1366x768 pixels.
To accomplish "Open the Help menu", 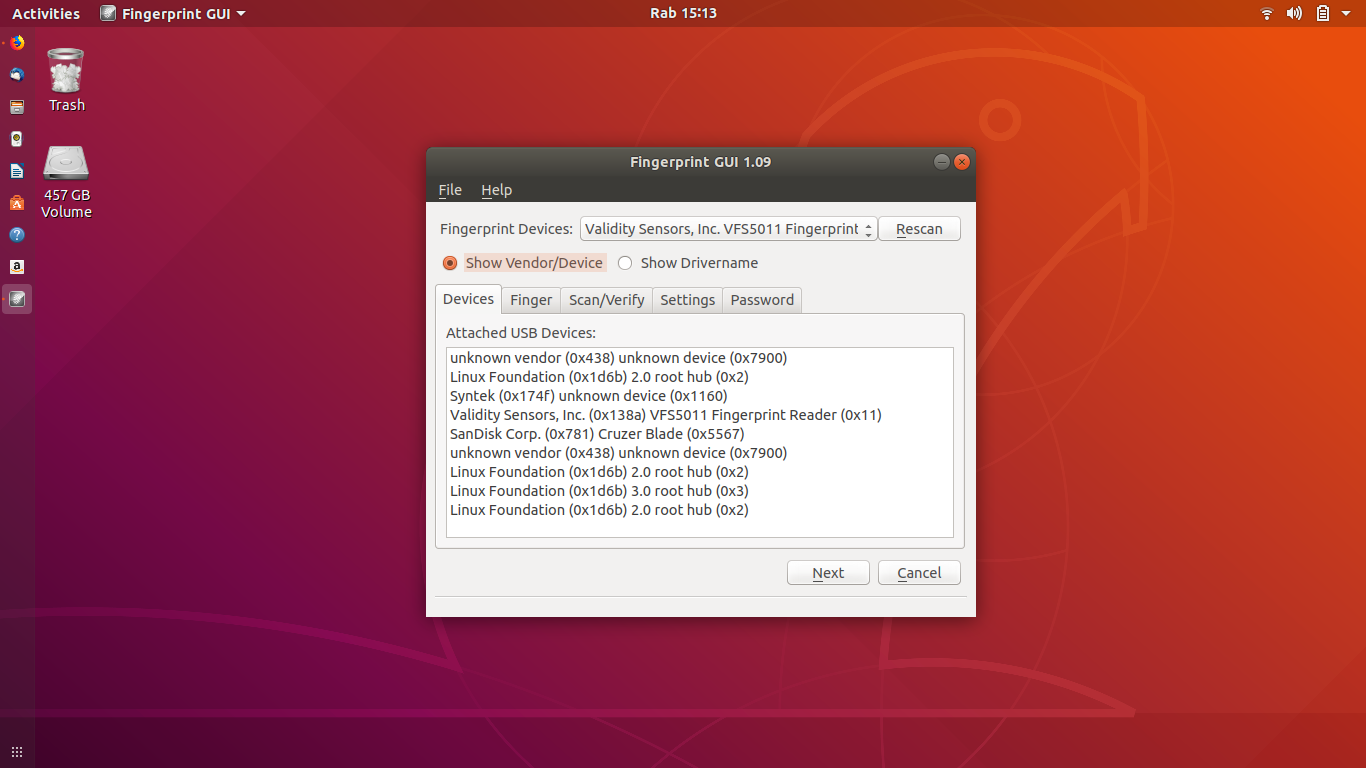I will coord(496,190).
